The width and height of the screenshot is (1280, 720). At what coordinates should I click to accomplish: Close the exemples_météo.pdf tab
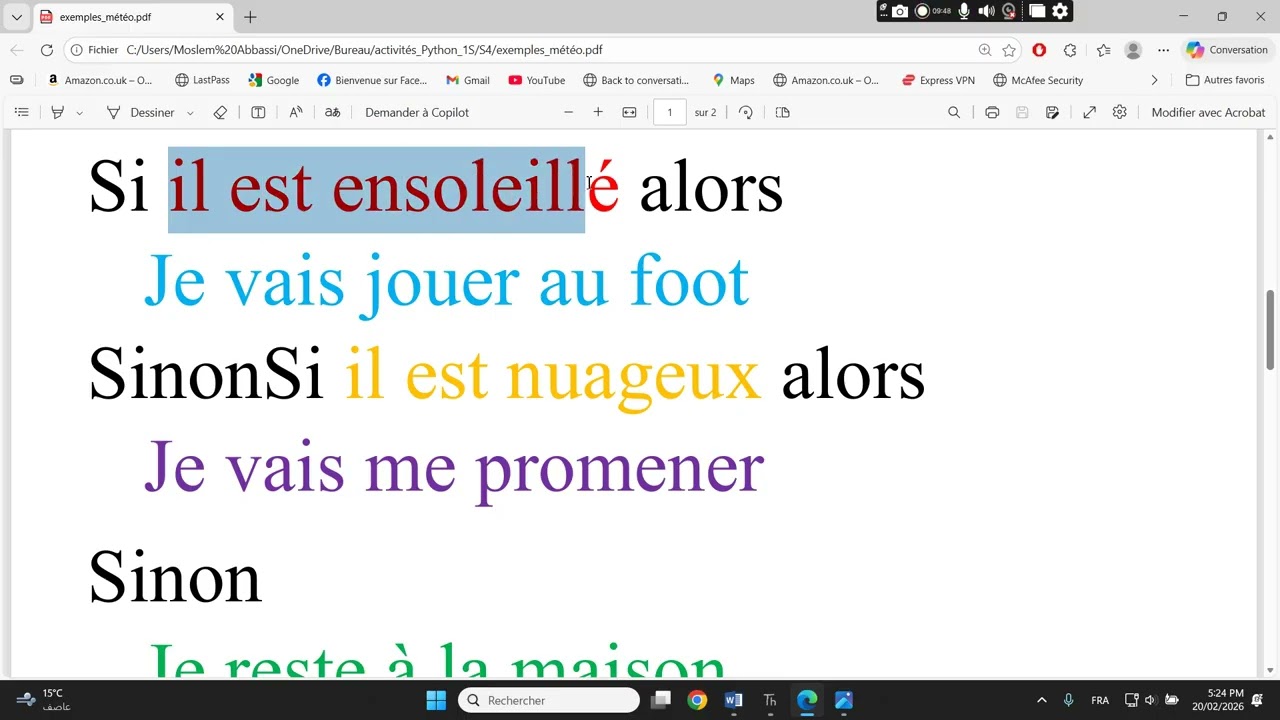220,17
